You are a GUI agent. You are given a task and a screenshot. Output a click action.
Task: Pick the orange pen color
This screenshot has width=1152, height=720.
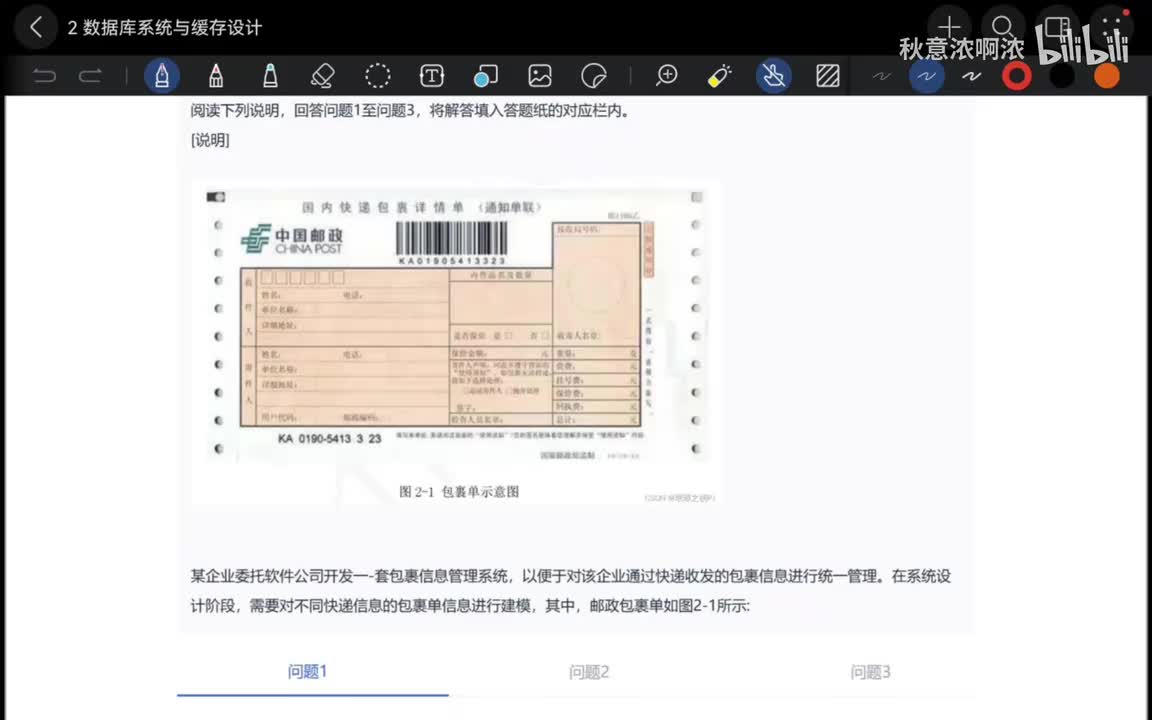click(1106, 76)
